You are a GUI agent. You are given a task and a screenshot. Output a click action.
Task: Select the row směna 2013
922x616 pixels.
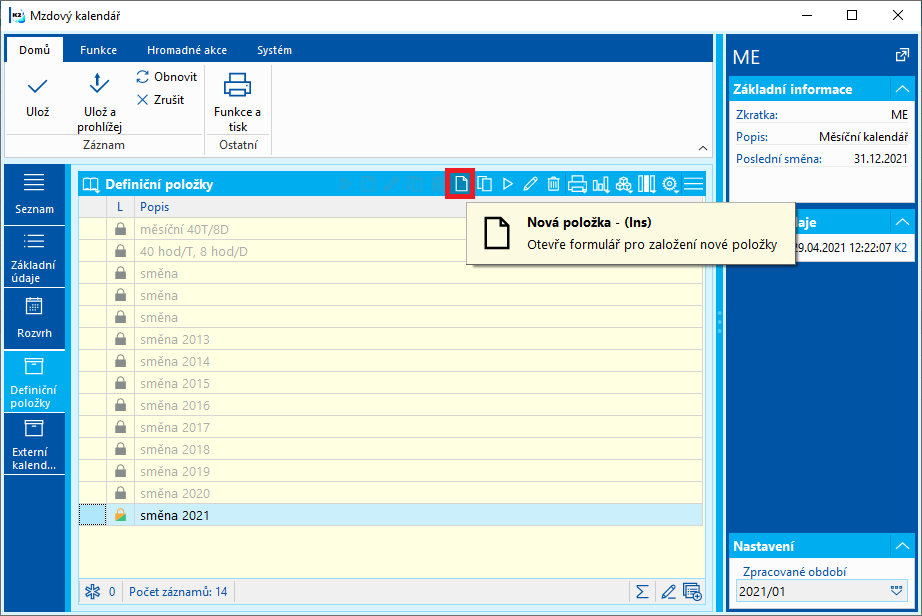coord(391,340)
